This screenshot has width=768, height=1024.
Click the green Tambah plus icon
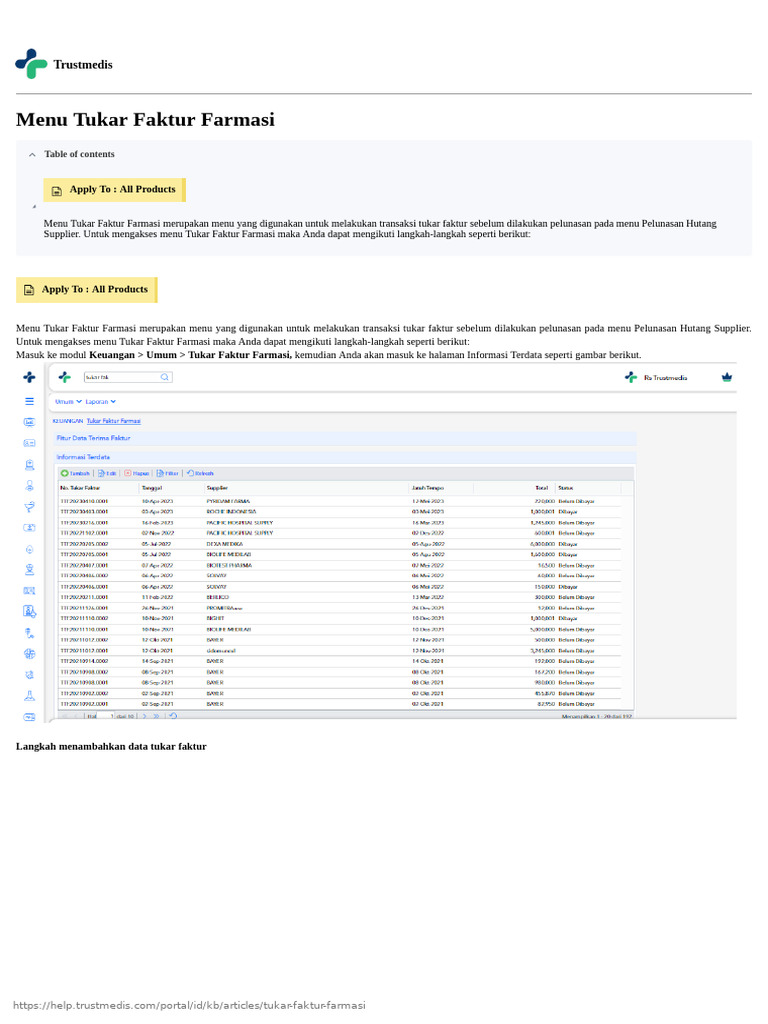(64, 473)
